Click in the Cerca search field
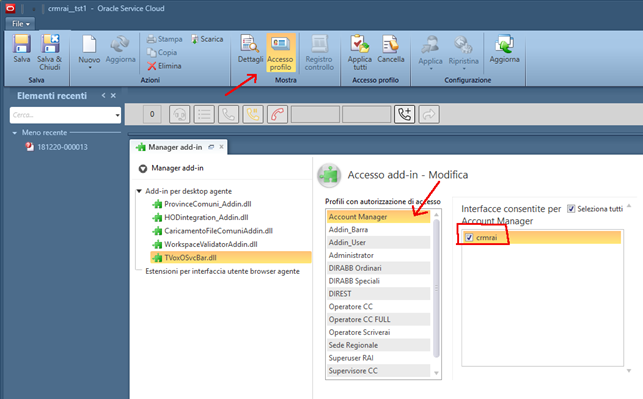The height and width of the screenshot is (399, 643). 62,115
